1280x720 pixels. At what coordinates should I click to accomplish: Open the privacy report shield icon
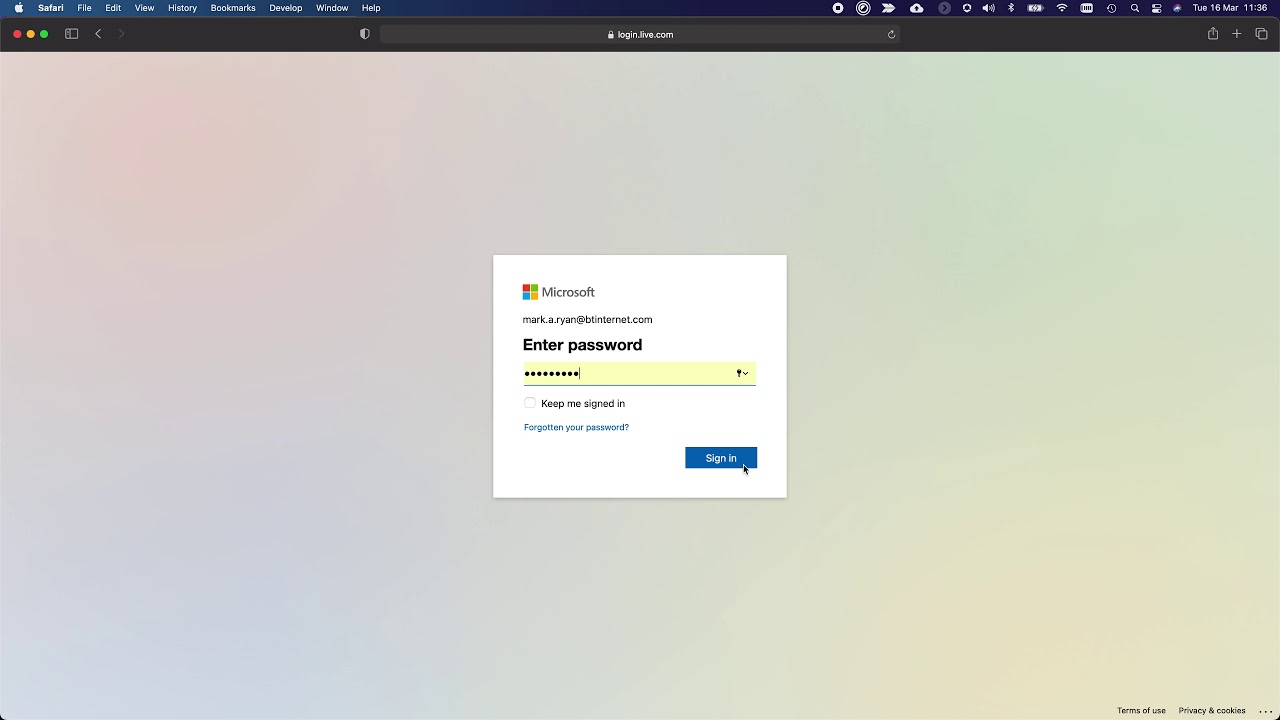365,34
